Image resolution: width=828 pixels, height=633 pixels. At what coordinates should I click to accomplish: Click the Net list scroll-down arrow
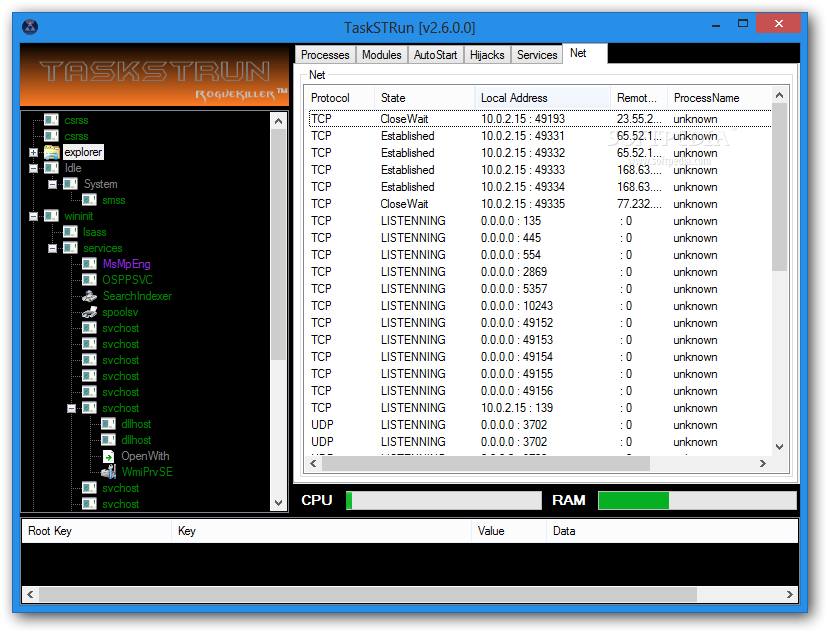[779, 447]
